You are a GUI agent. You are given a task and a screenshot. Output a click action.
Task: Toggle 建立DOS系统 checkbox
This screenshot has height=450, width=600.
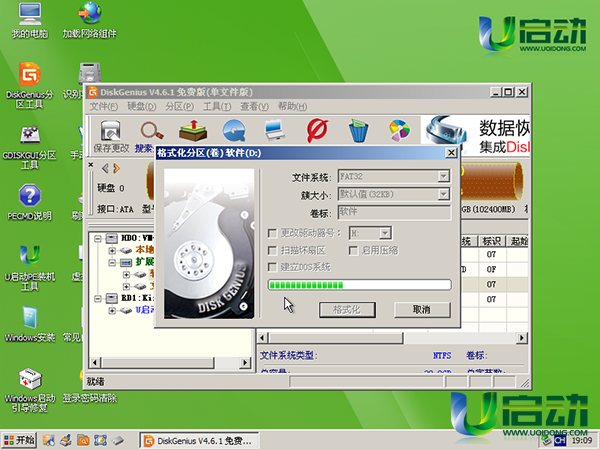pos(272,267)
